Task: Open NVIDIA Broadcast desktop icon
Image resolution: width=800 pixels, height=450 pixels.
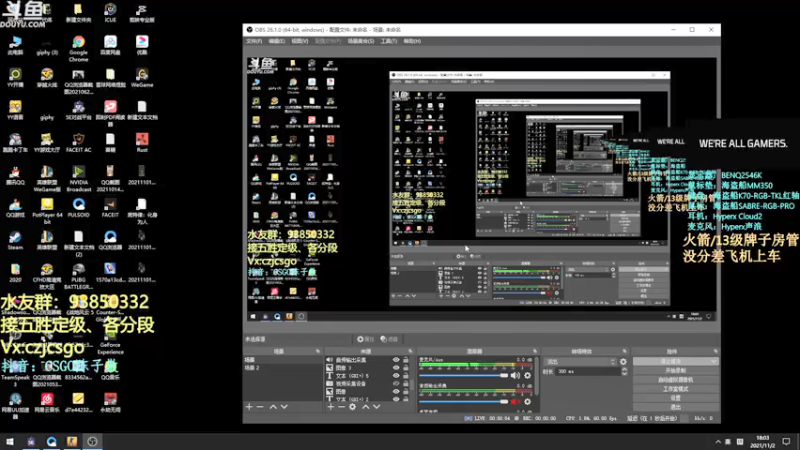Action: pyautogui.click(x=78, y=178)
